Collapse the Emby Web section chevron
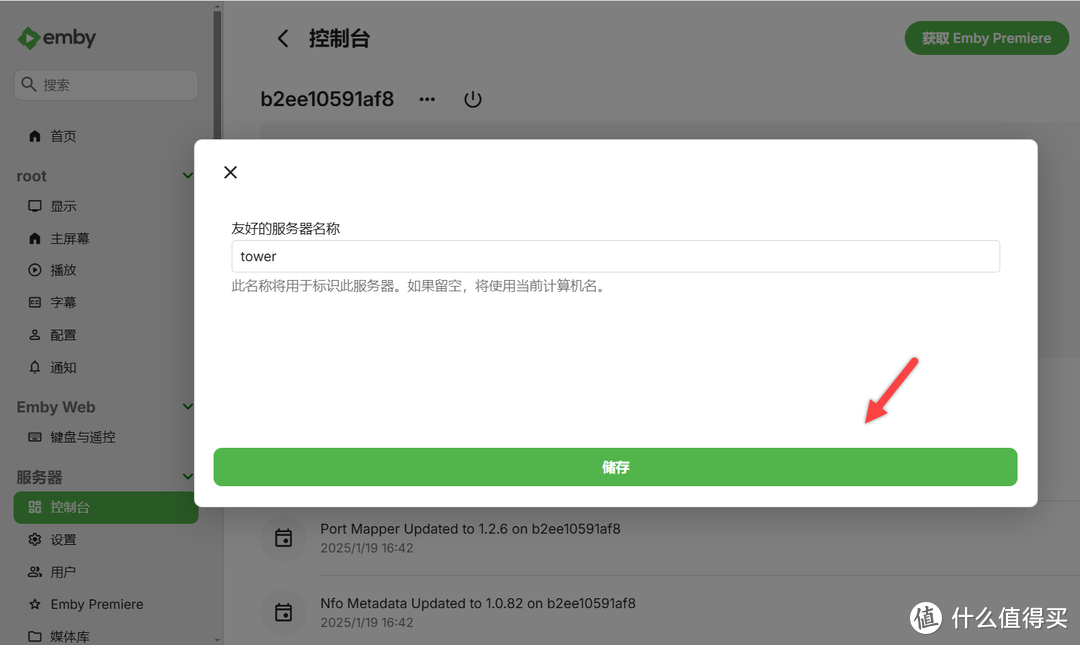Image resolution: width=1080 pixels, height=645 pixels. click(187, 407)
